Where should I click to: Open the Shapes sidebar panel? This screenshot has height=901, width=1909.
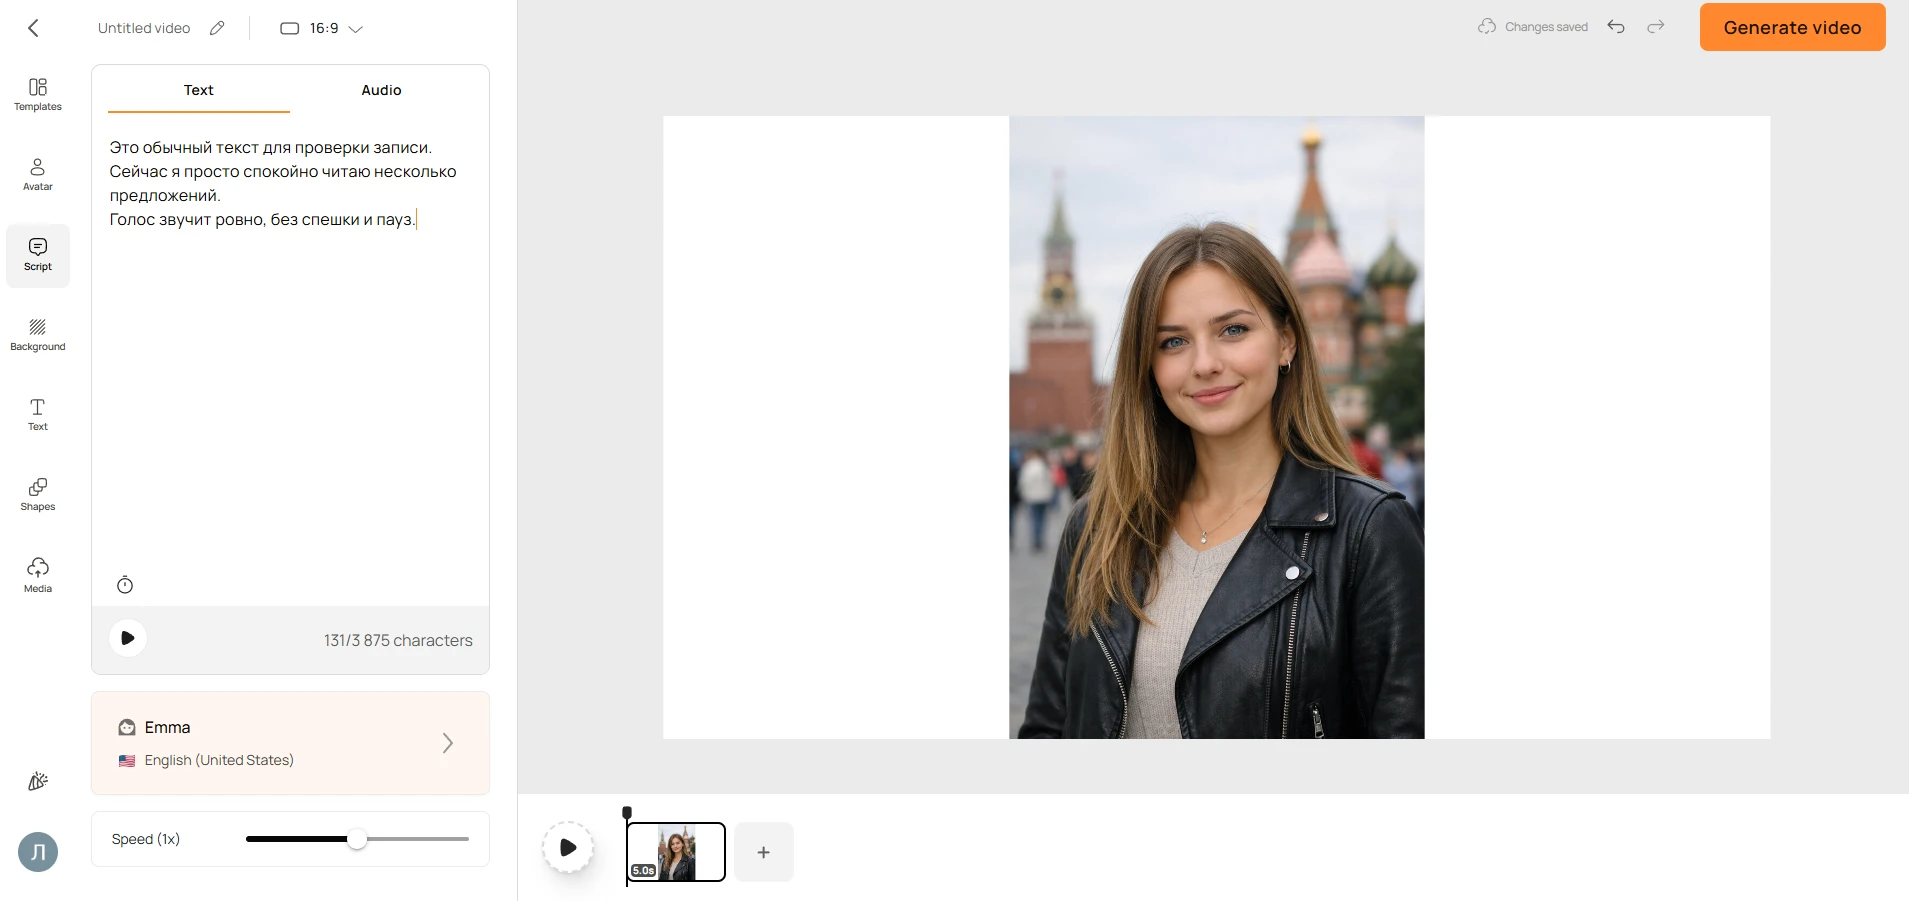[38, 494]
